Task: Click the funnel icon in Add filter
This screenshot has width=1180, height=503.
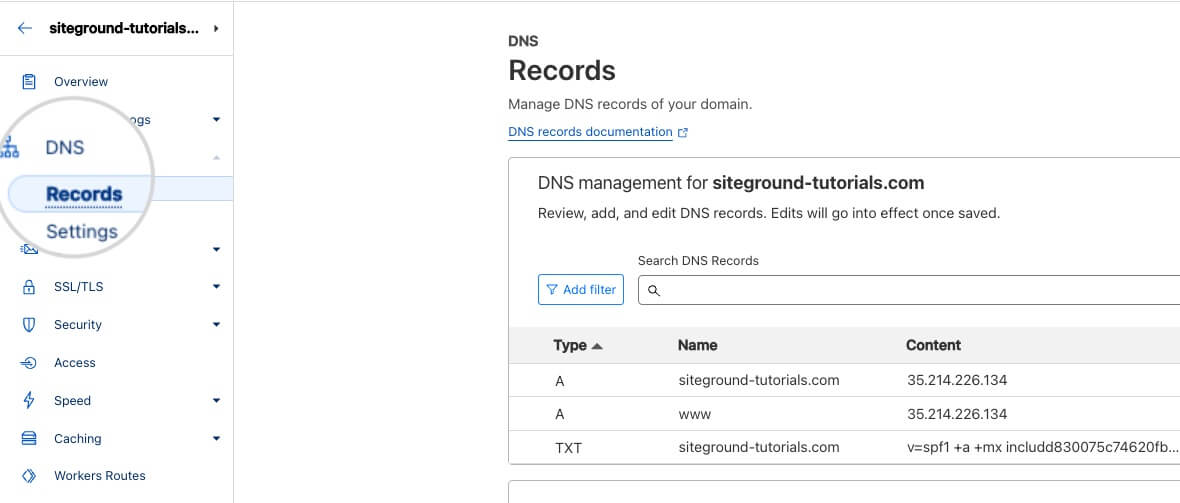Action: pyautogui.click(x=552, y=290)
